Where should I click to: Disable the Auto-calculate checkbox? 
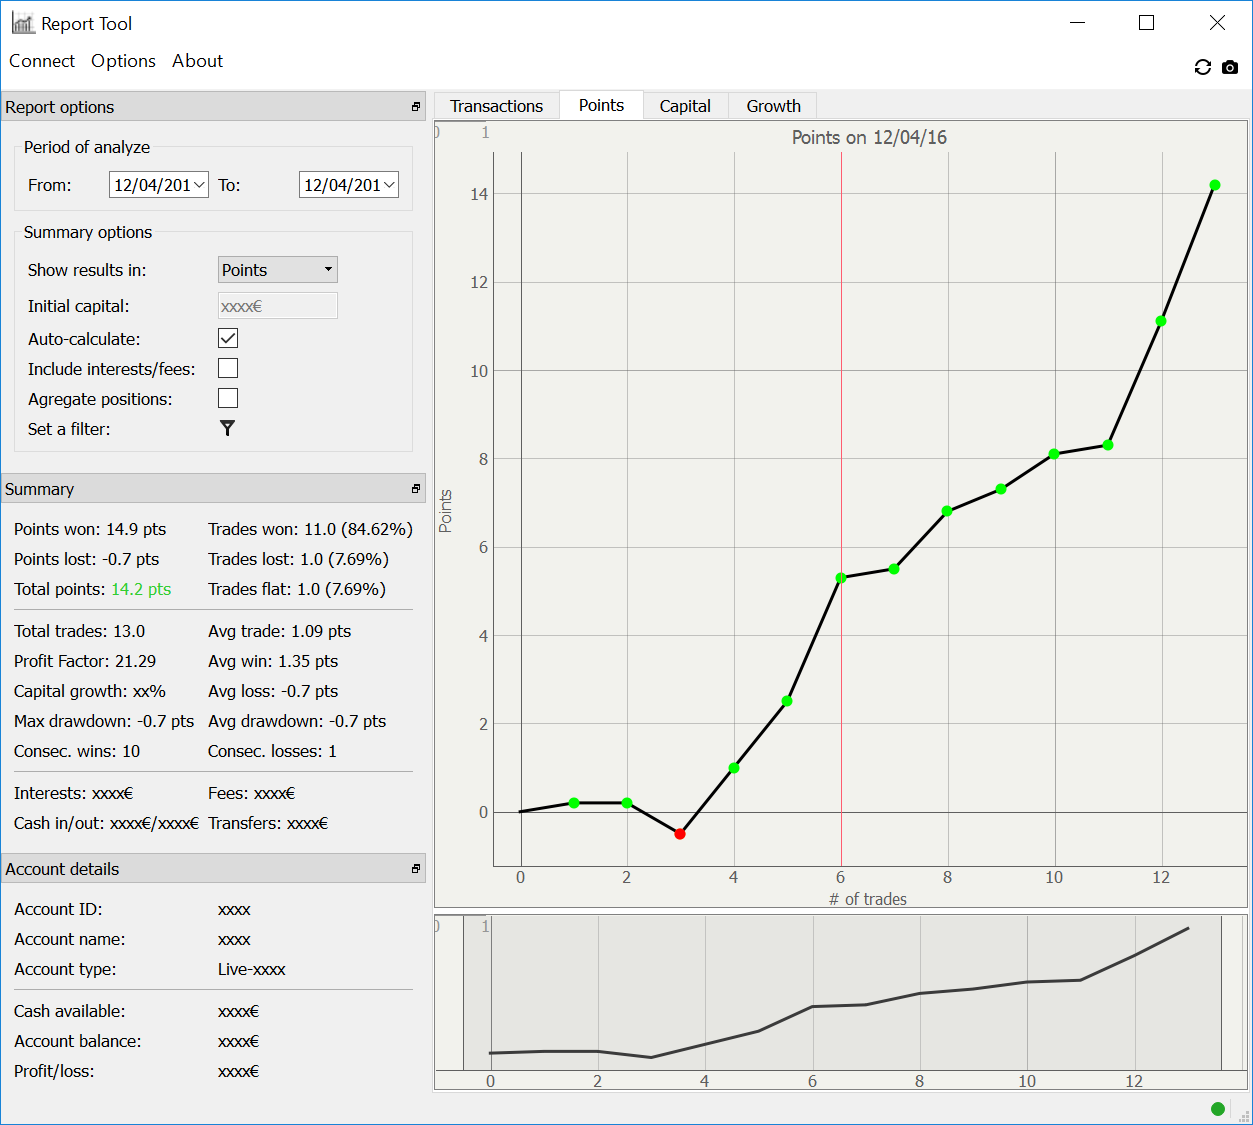[x=228, y=338]
